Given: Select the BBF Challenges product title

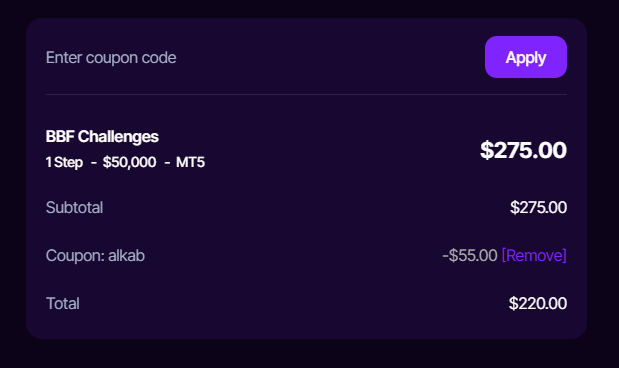Looking at the screenshot, I should (x=102, y=137).
